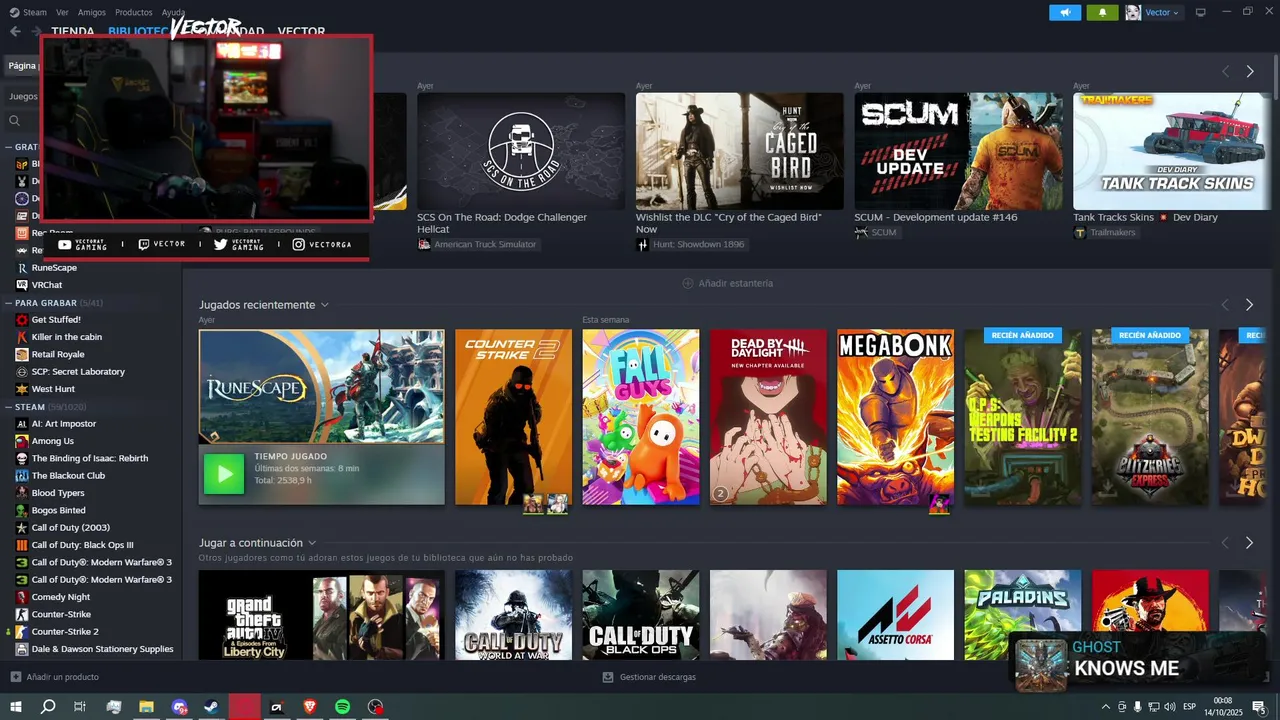Click the back navigation arrow

[x=15, y=31]
